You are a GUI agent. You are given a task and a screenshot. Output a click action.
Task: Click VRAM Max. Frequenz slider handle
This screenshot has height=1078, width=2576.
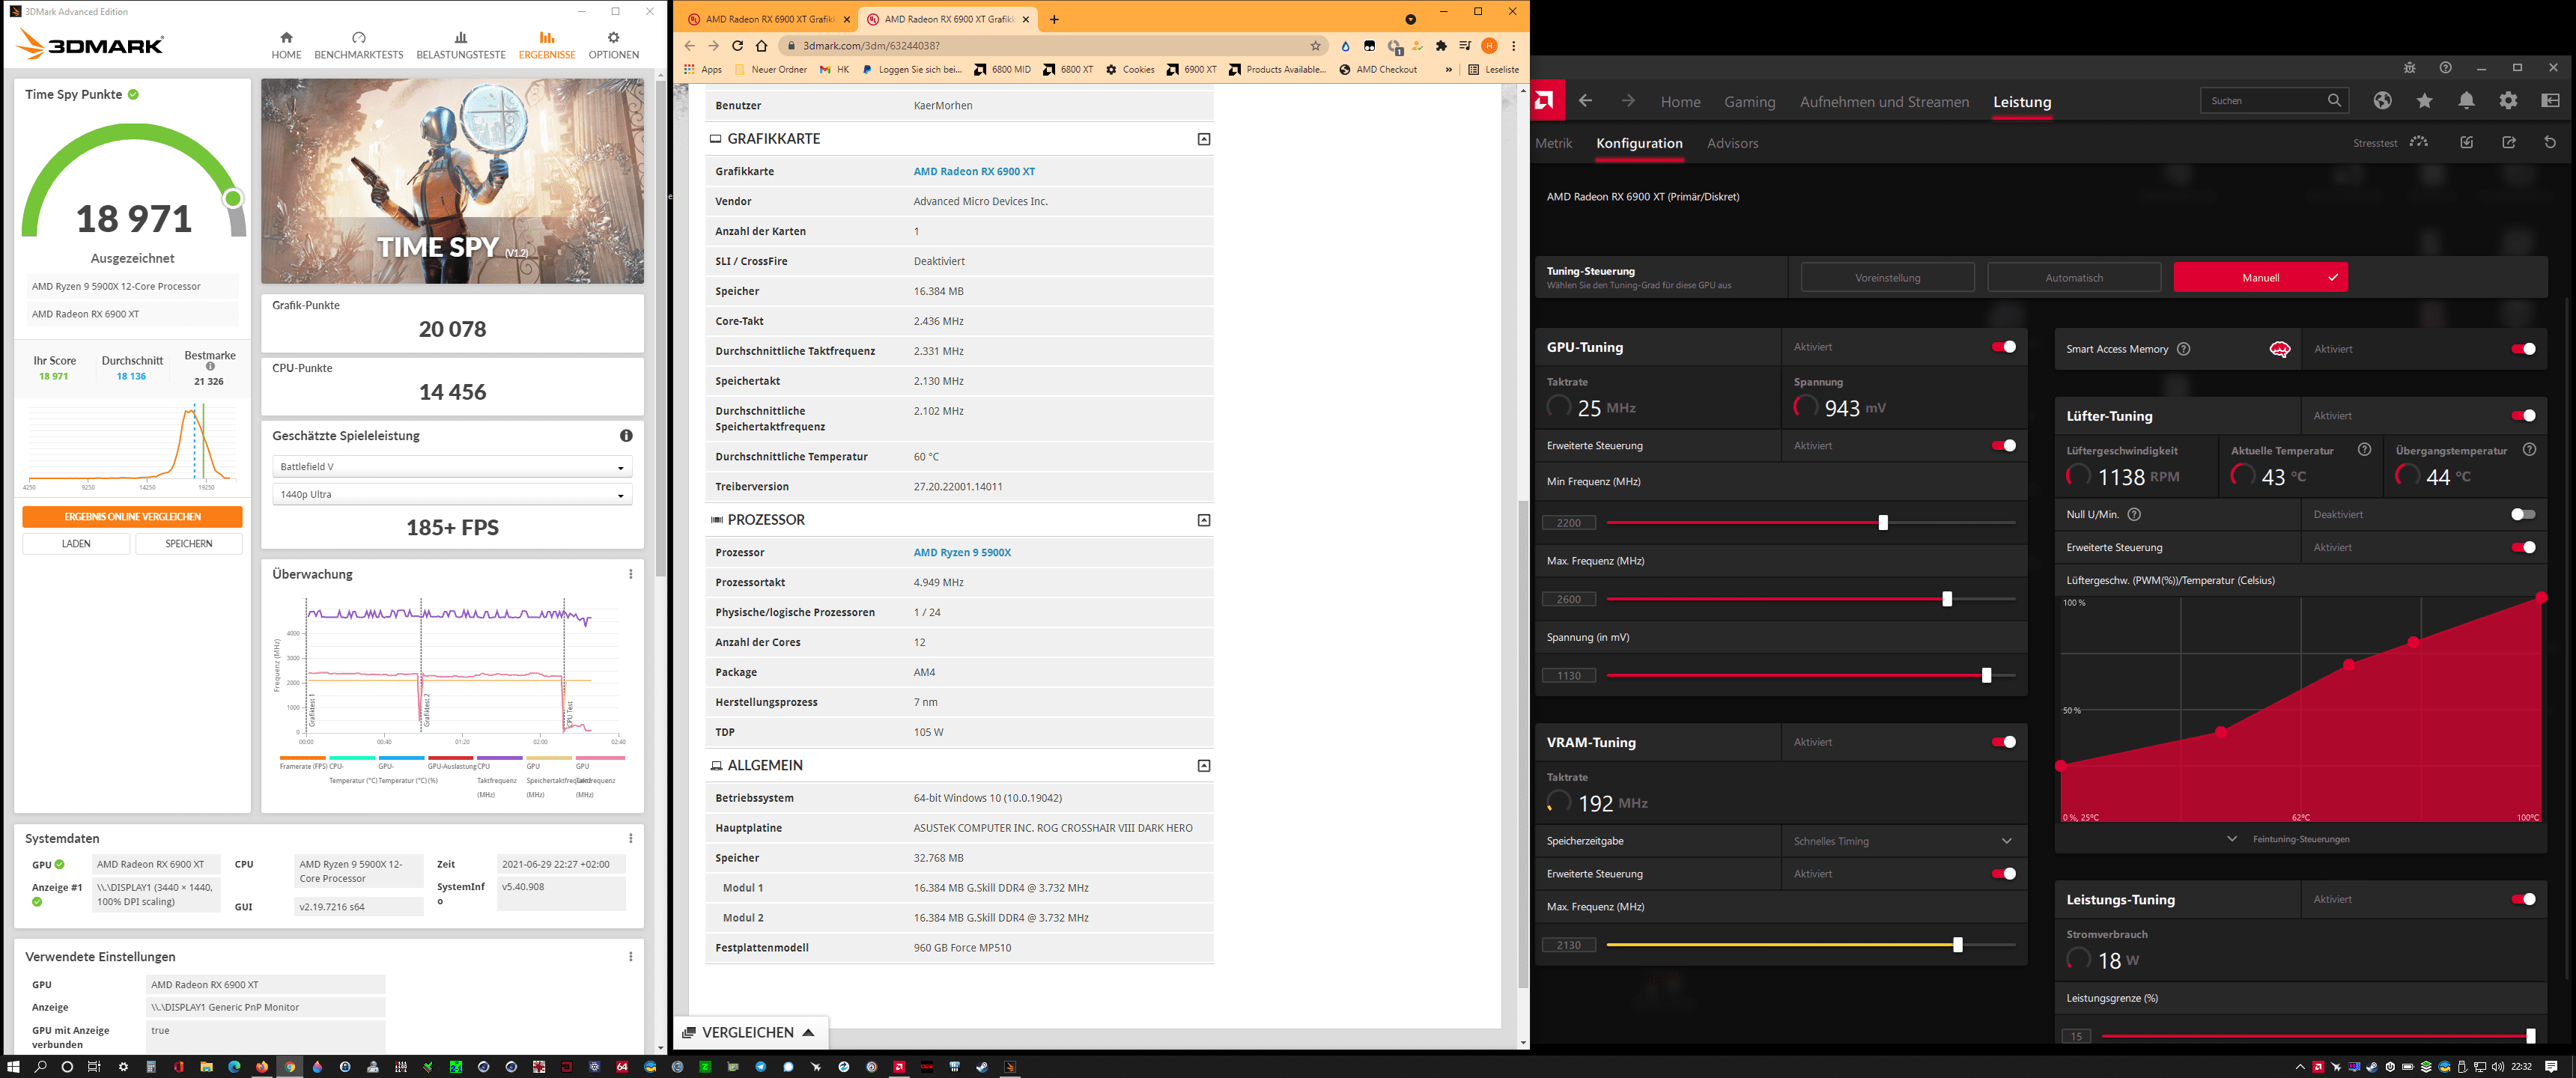pos(1958,944)
